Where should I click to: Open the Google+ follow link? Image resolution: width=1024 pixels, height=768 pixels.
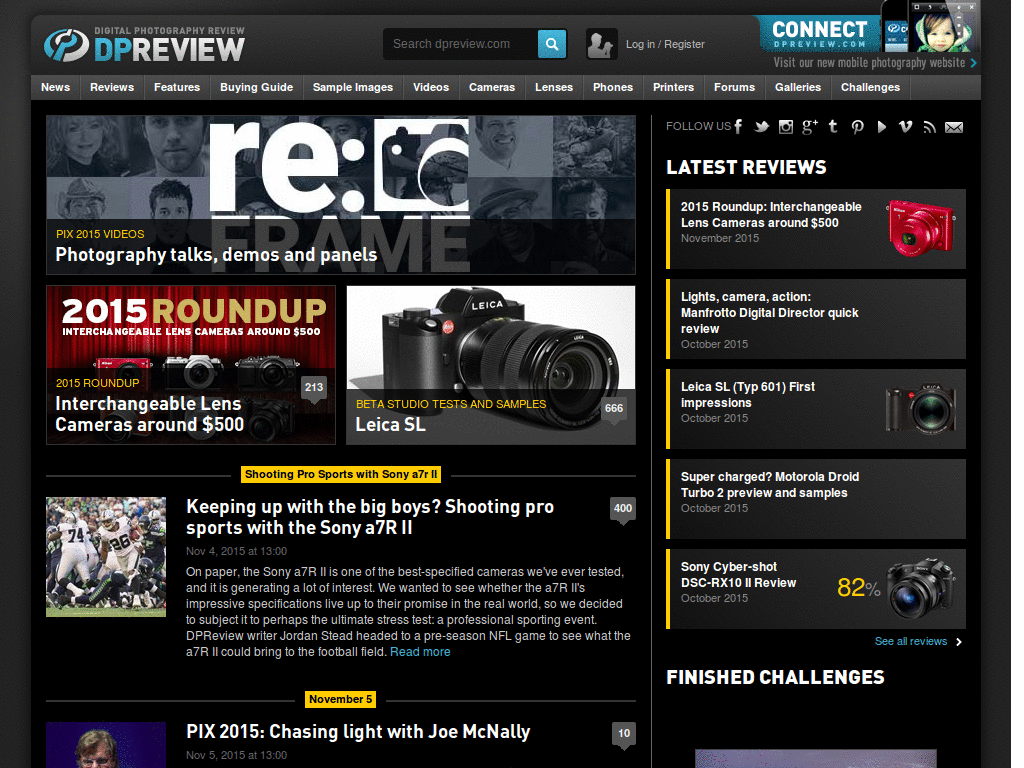809,126
